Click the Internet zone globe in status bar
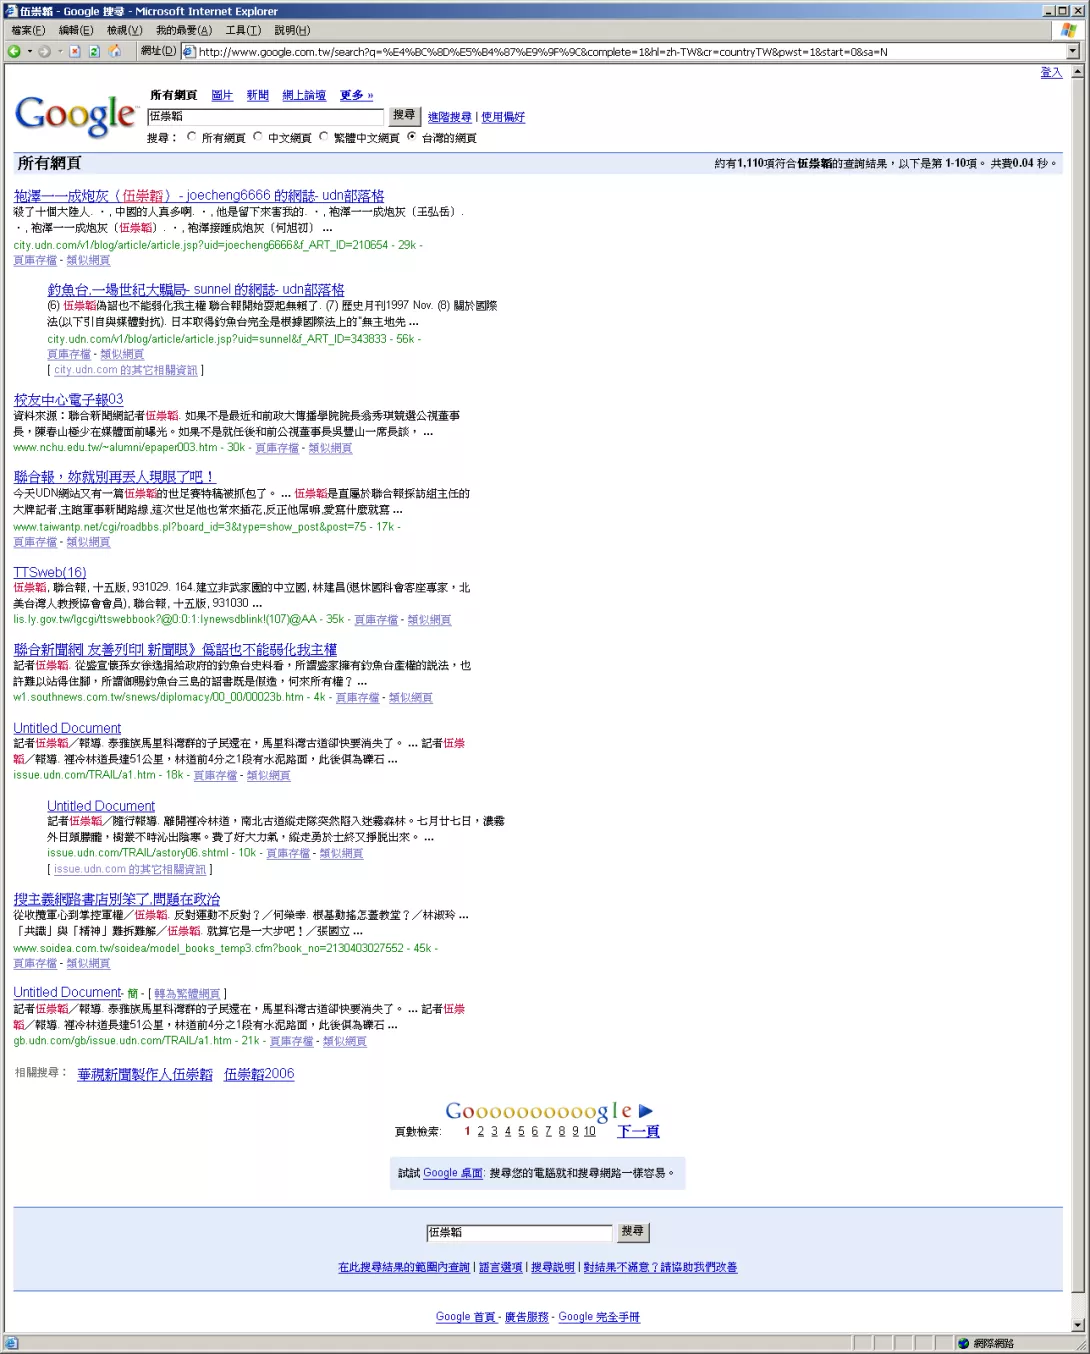This screenshot has width=1090, height=1354. pos(963,1343)
